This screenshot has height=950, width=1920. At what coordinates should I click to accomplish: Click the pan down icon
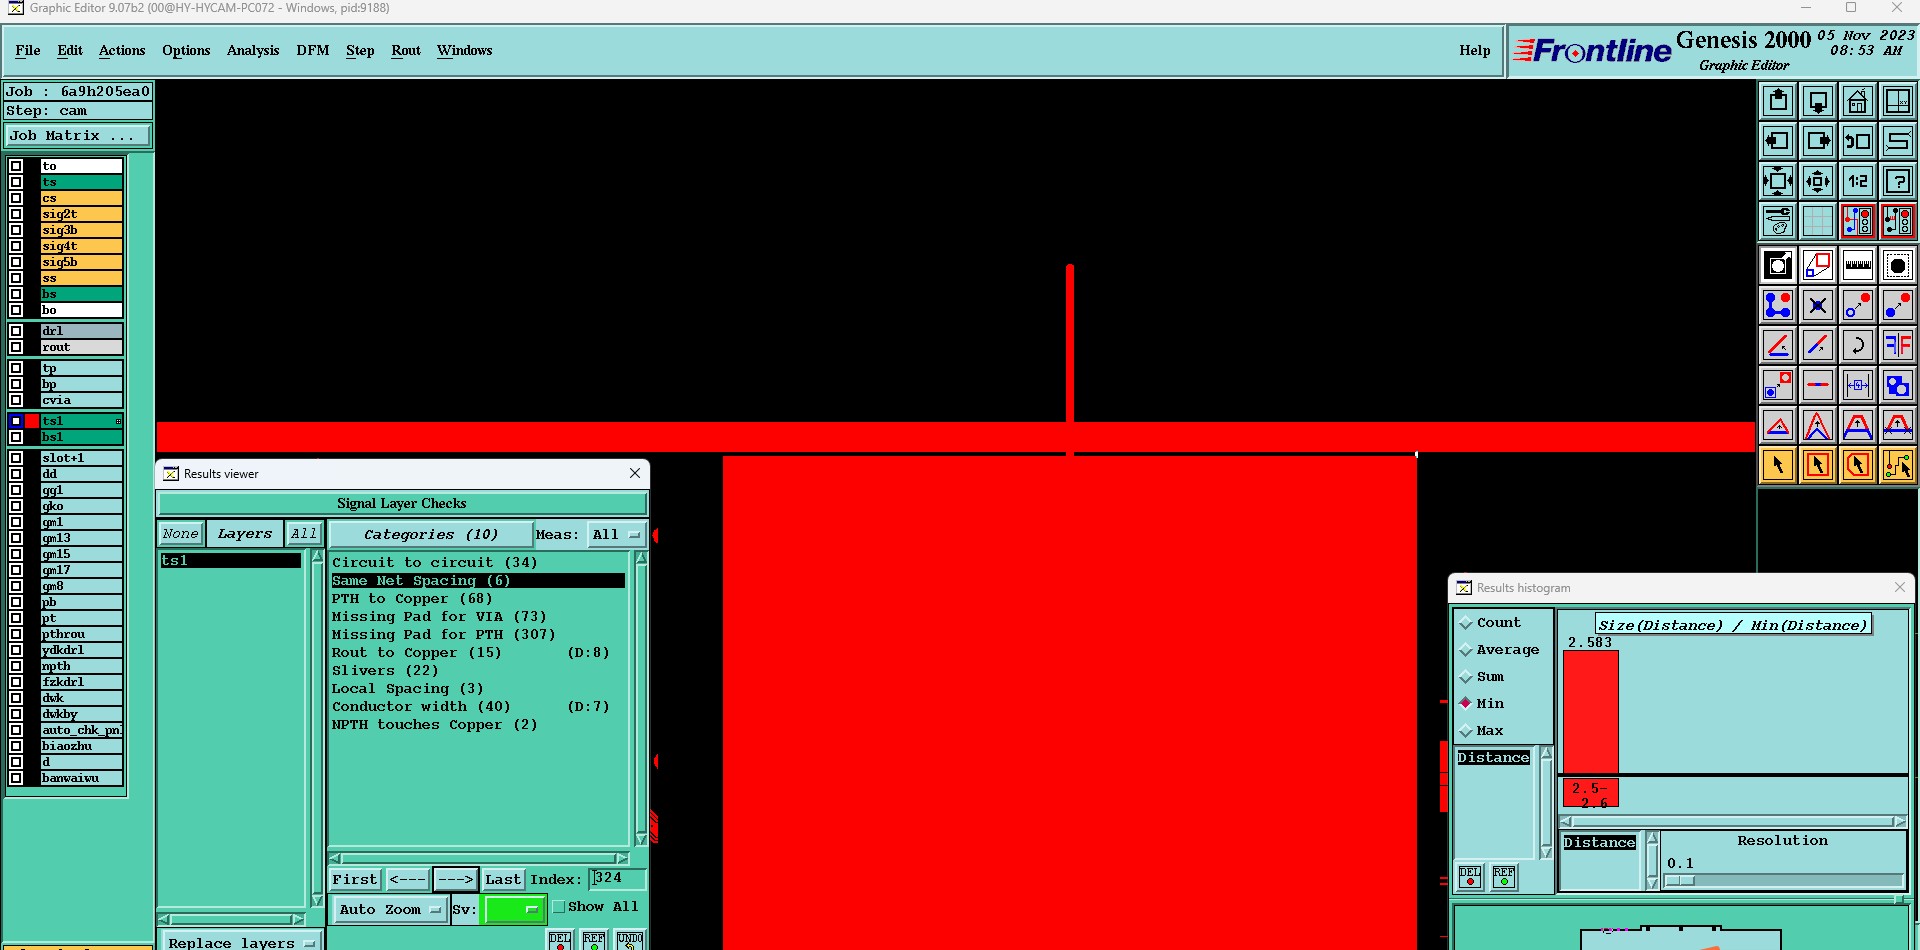tap(1818, 101)
